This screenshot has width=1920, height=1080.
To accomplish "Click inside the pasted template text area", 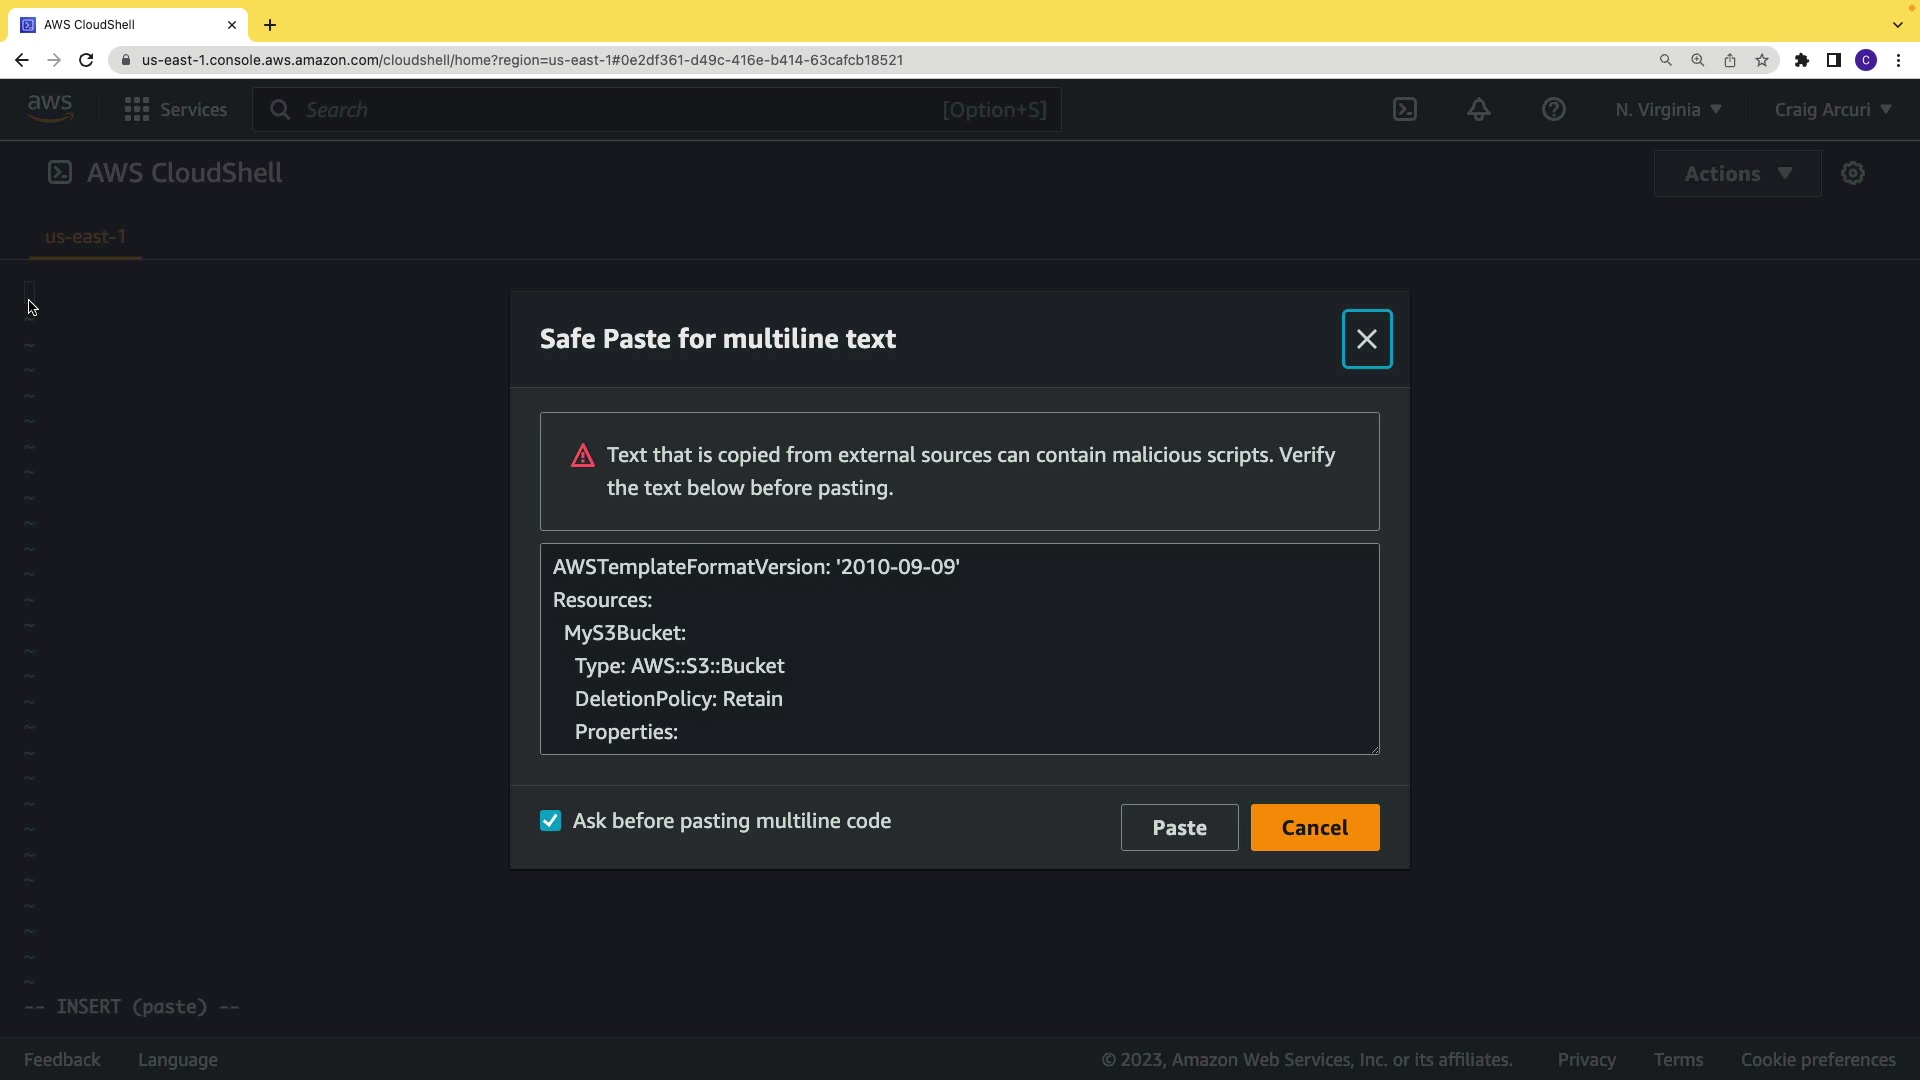I will (x=958, y=650).
